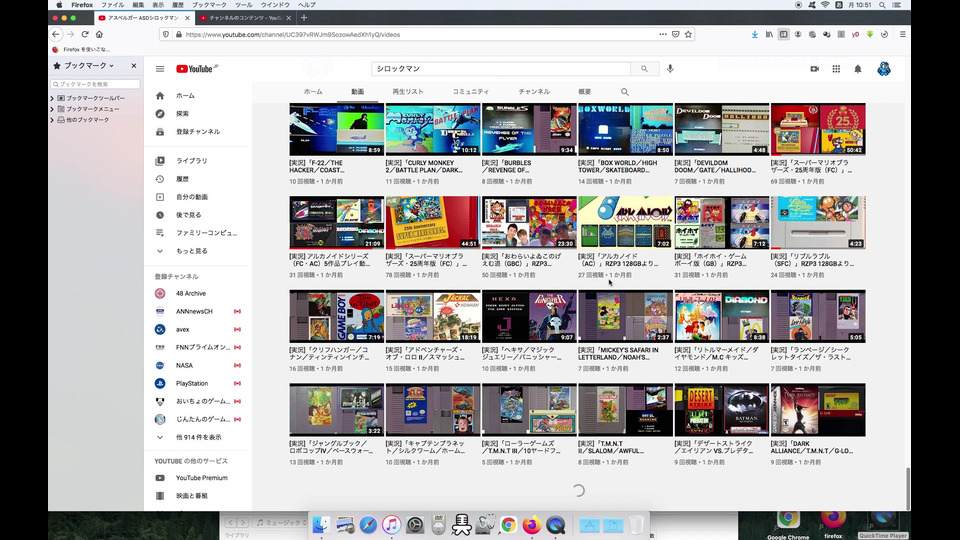960x540 pixels.
Task: Expand ブックマークメニュー tree folder
Action: pyautogui.click(x=52, y=109)
